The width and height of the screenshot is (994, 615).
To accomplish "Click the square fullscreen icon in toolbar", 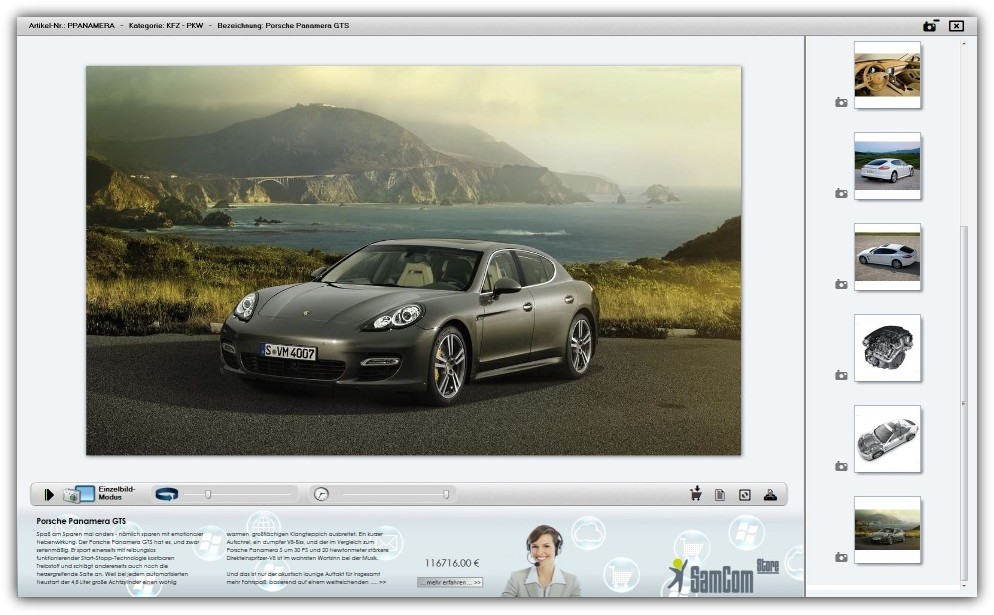I will (744, 494).
